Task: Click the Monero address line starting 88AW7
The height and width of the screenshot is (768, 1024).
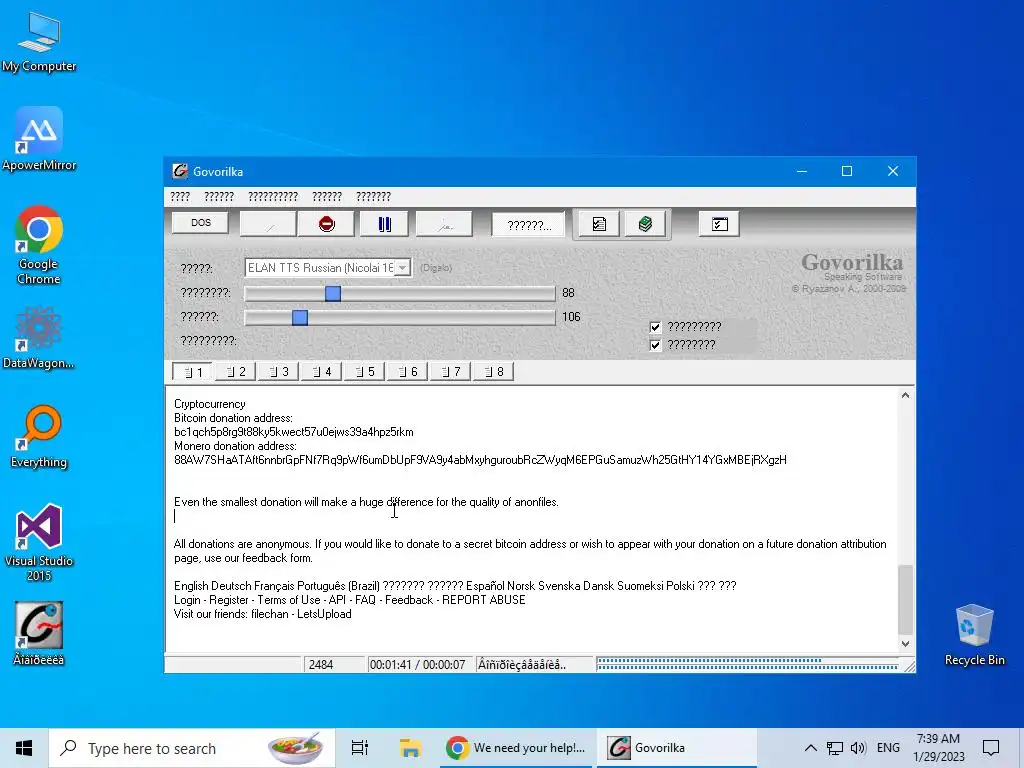Action: (x=480, y=460)
